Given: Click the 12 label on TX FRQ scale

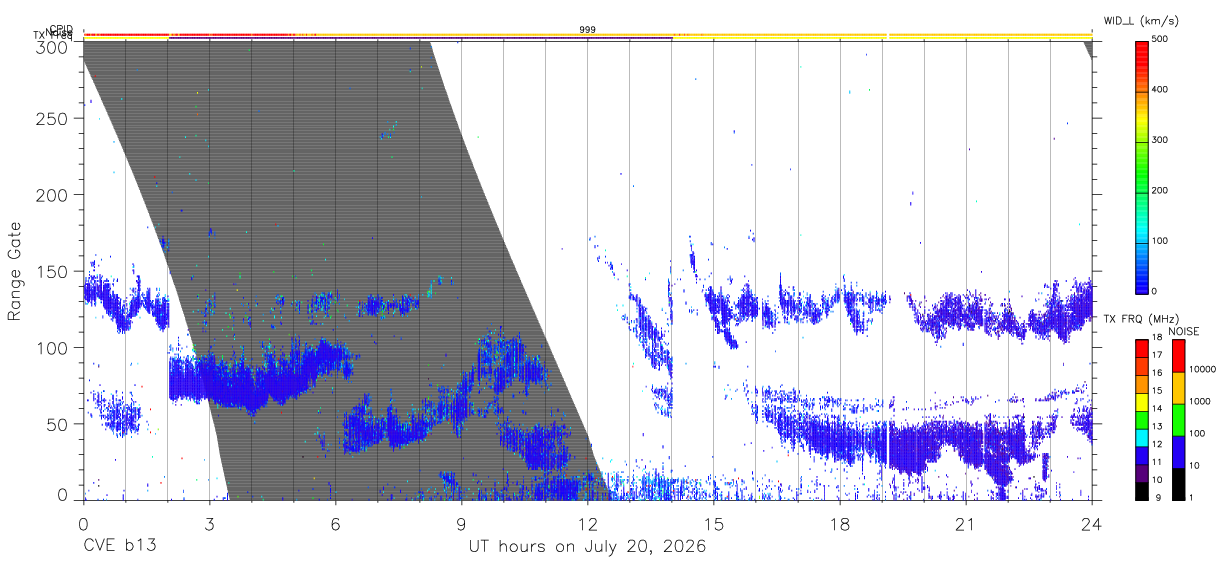Looking at the screenshot, I should pyautogui.click(x=1158, y=444).
